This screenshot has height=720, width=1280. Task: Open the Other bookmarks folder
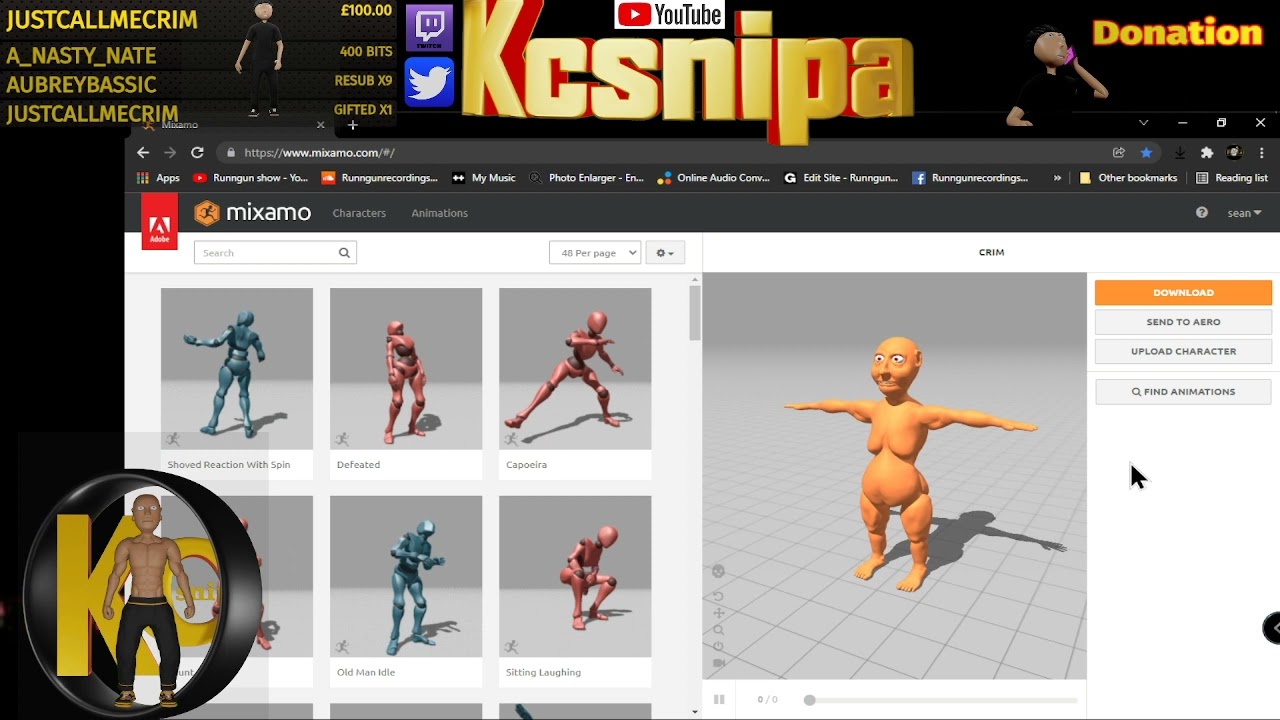(1128, 178)
